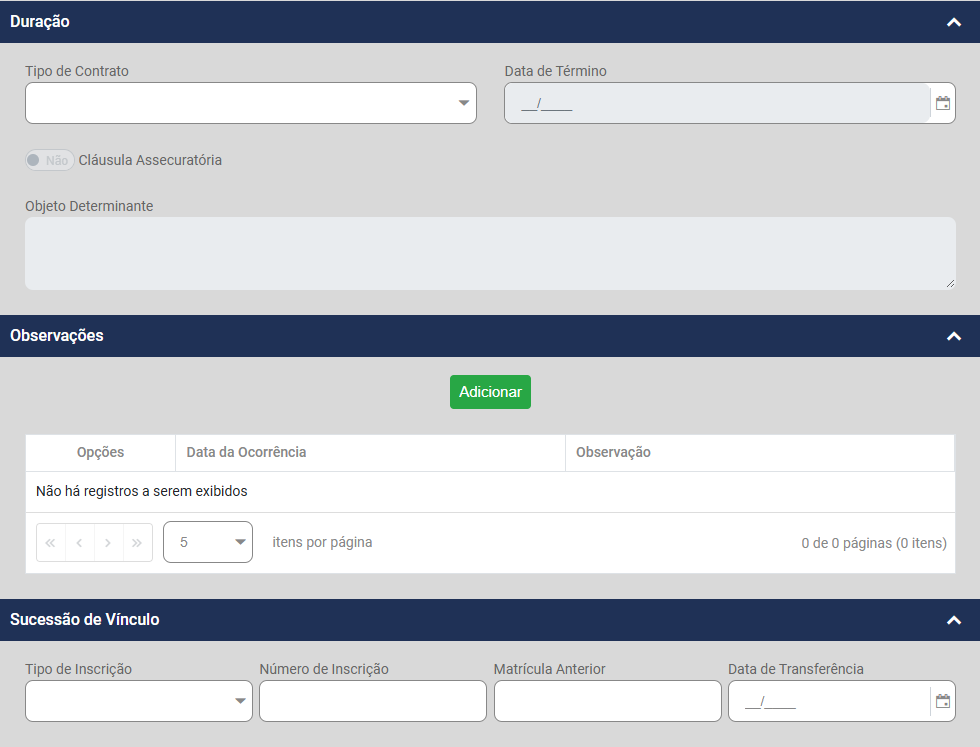Click the Cláusula Assecuratória label
980x747 pixels.
[x=150, y=160]
